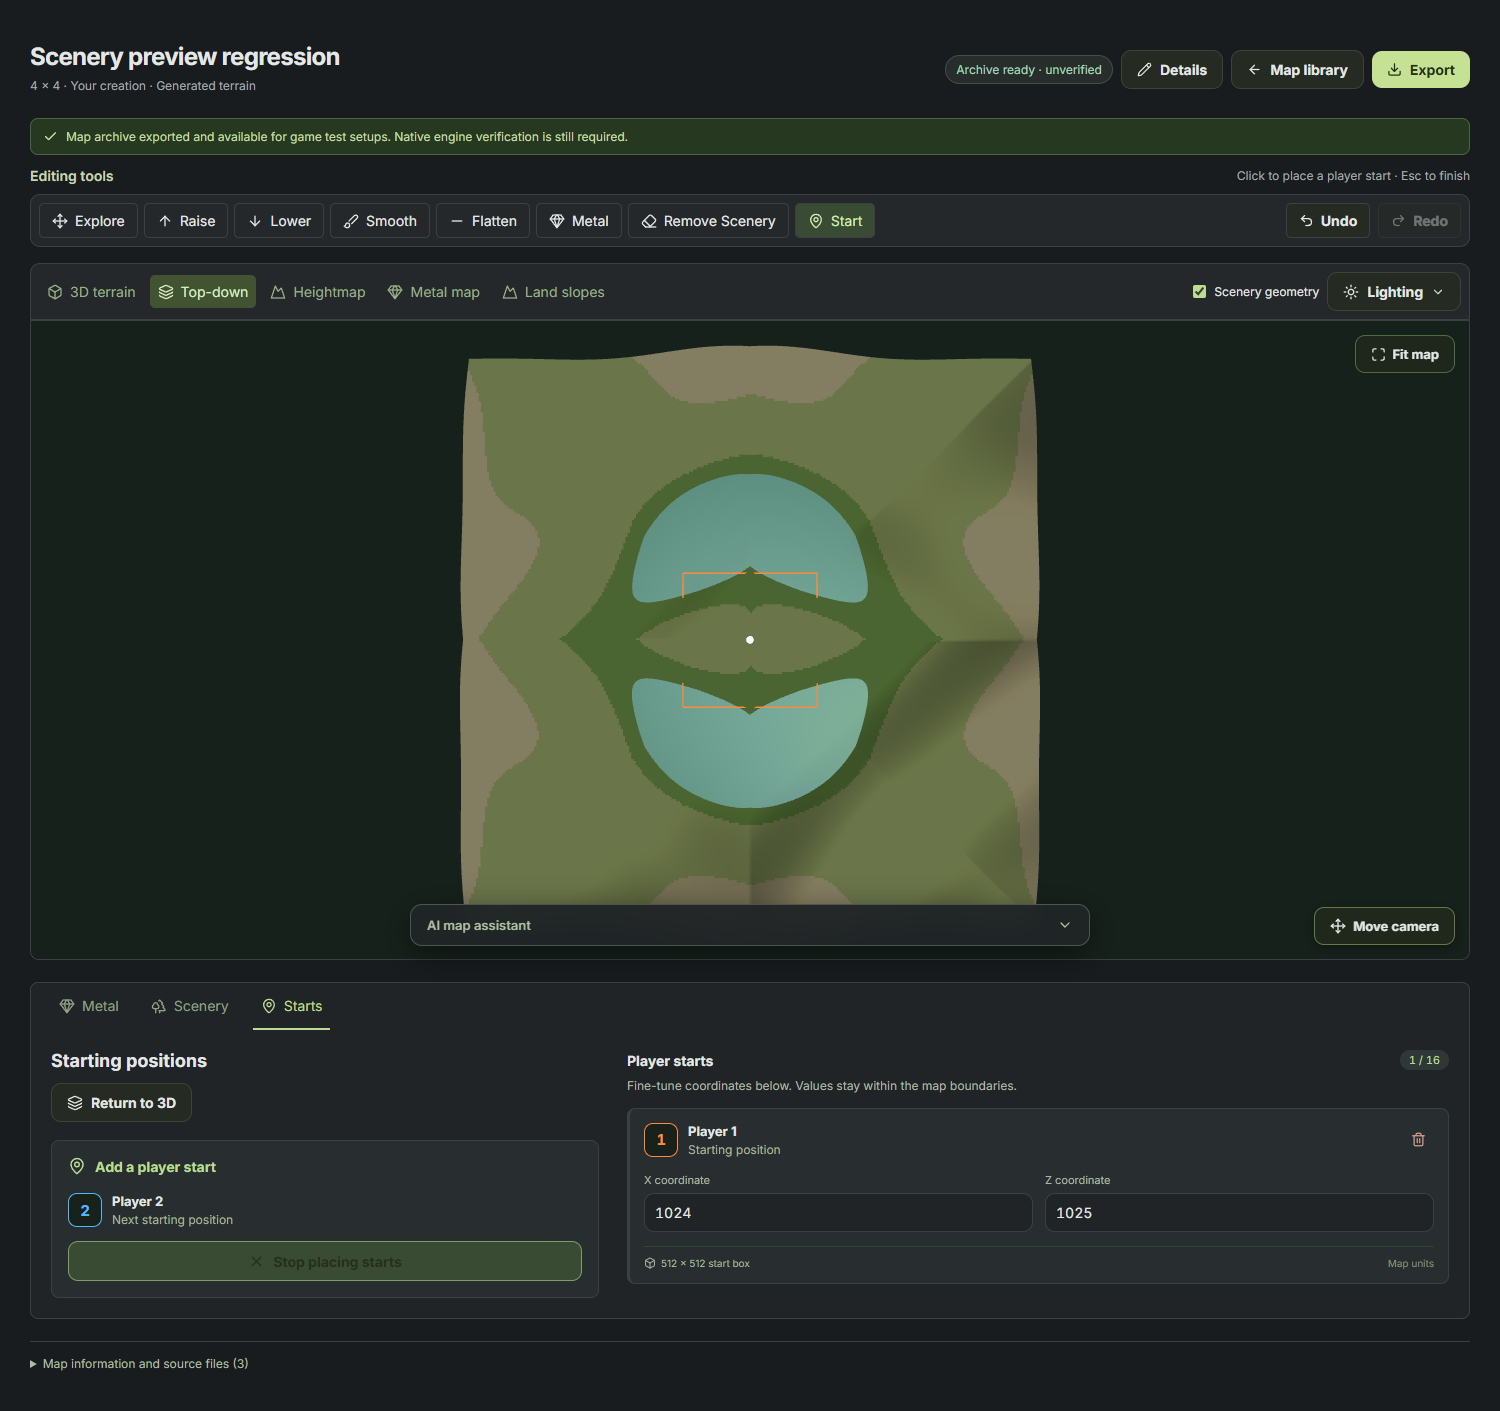Select the Lower terrain tool
Screen dimensions: 1500x1411
click(x=279, y=221)
